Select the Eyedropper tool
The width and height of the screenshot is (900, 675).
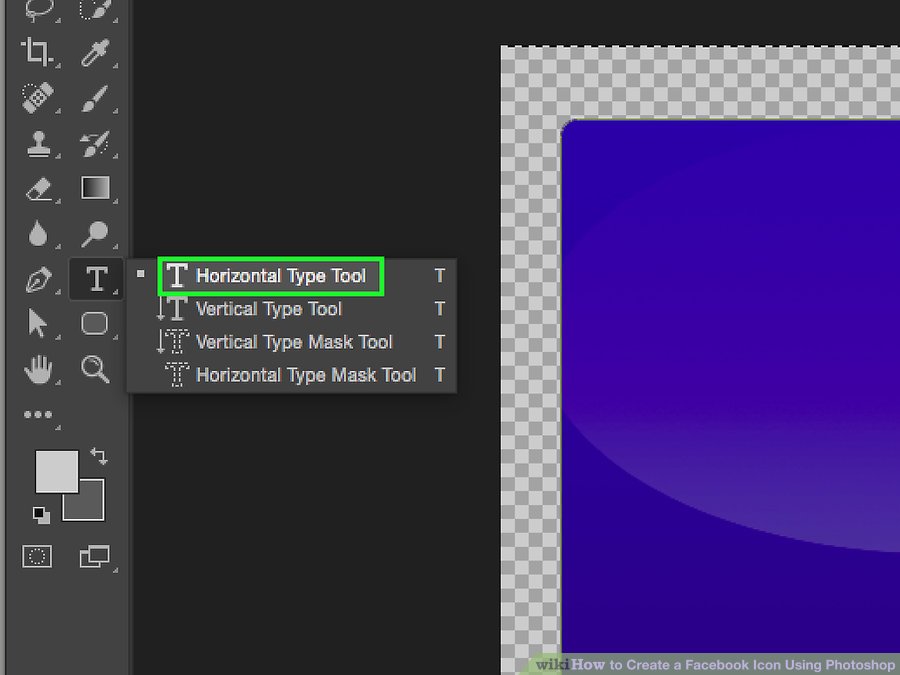click(x=95, y=51)
